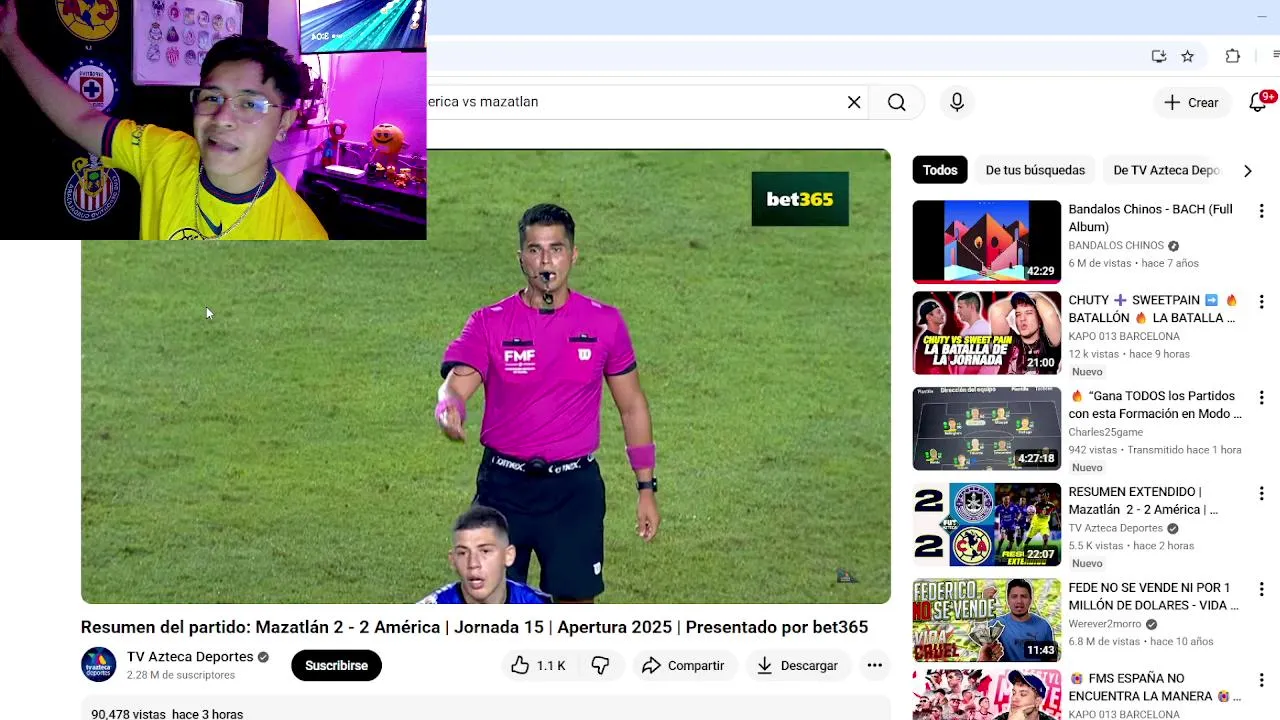Open title Bandalos Chinos - BACH Full Album

tap(1150, 218)
